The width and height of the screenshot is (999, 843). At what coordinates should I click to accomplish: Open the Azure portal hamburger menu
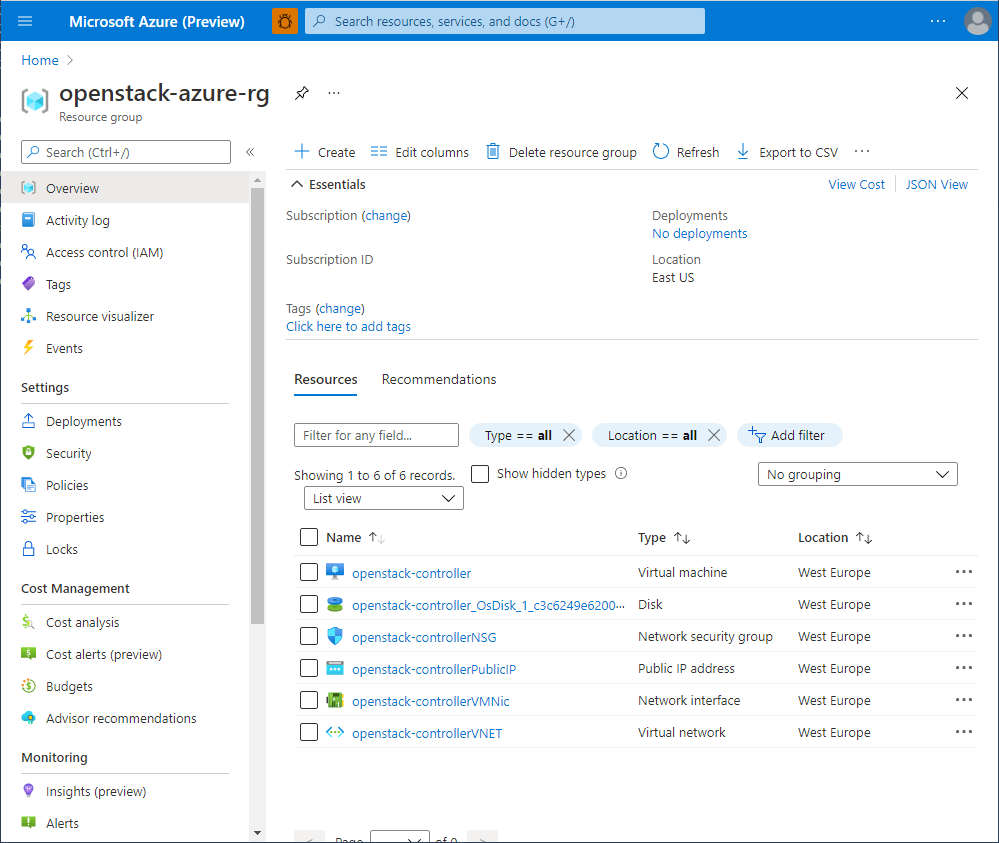[24, 21]
